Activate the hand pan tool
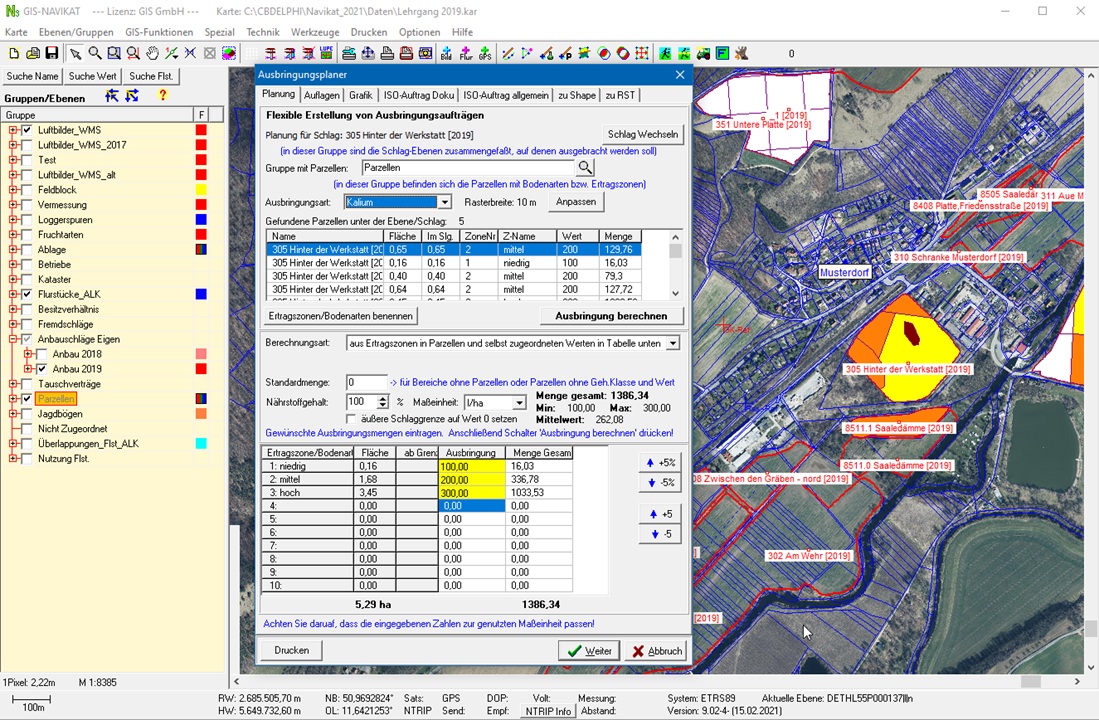The image size is (1099, 720). 152,53
